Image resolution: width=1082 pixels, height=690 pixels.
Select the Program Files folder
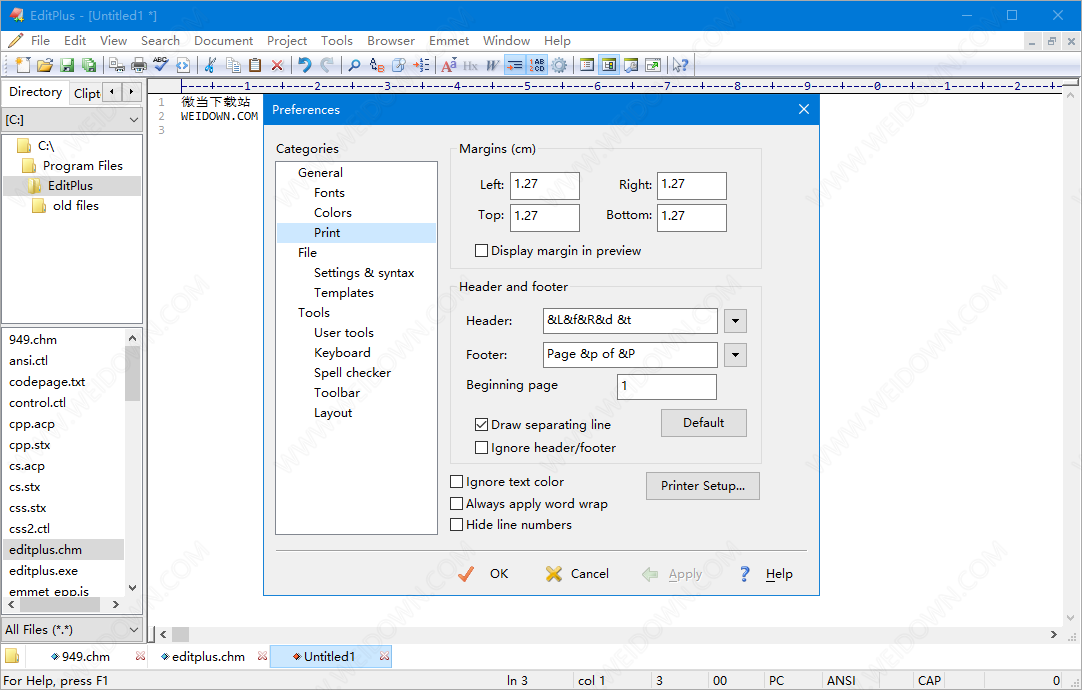(x=82, y=166)
